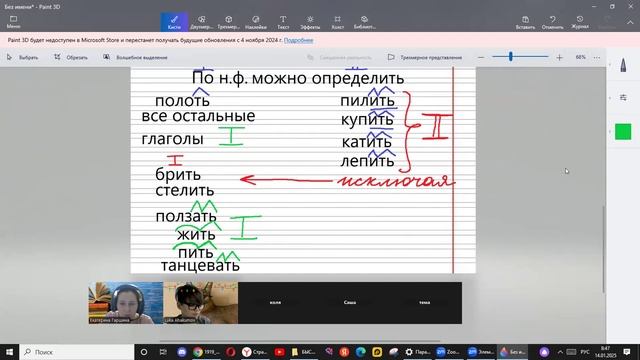Click the vertical scrollbar beside the canvas
Viewport: 640px width, 360px height.
(603, 249)
